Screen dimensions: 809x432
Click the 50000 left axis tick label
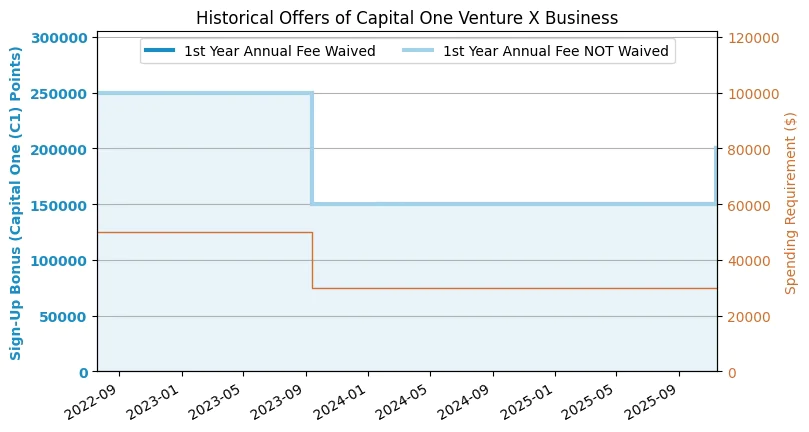pyautogui.click(x=66, y=317)
